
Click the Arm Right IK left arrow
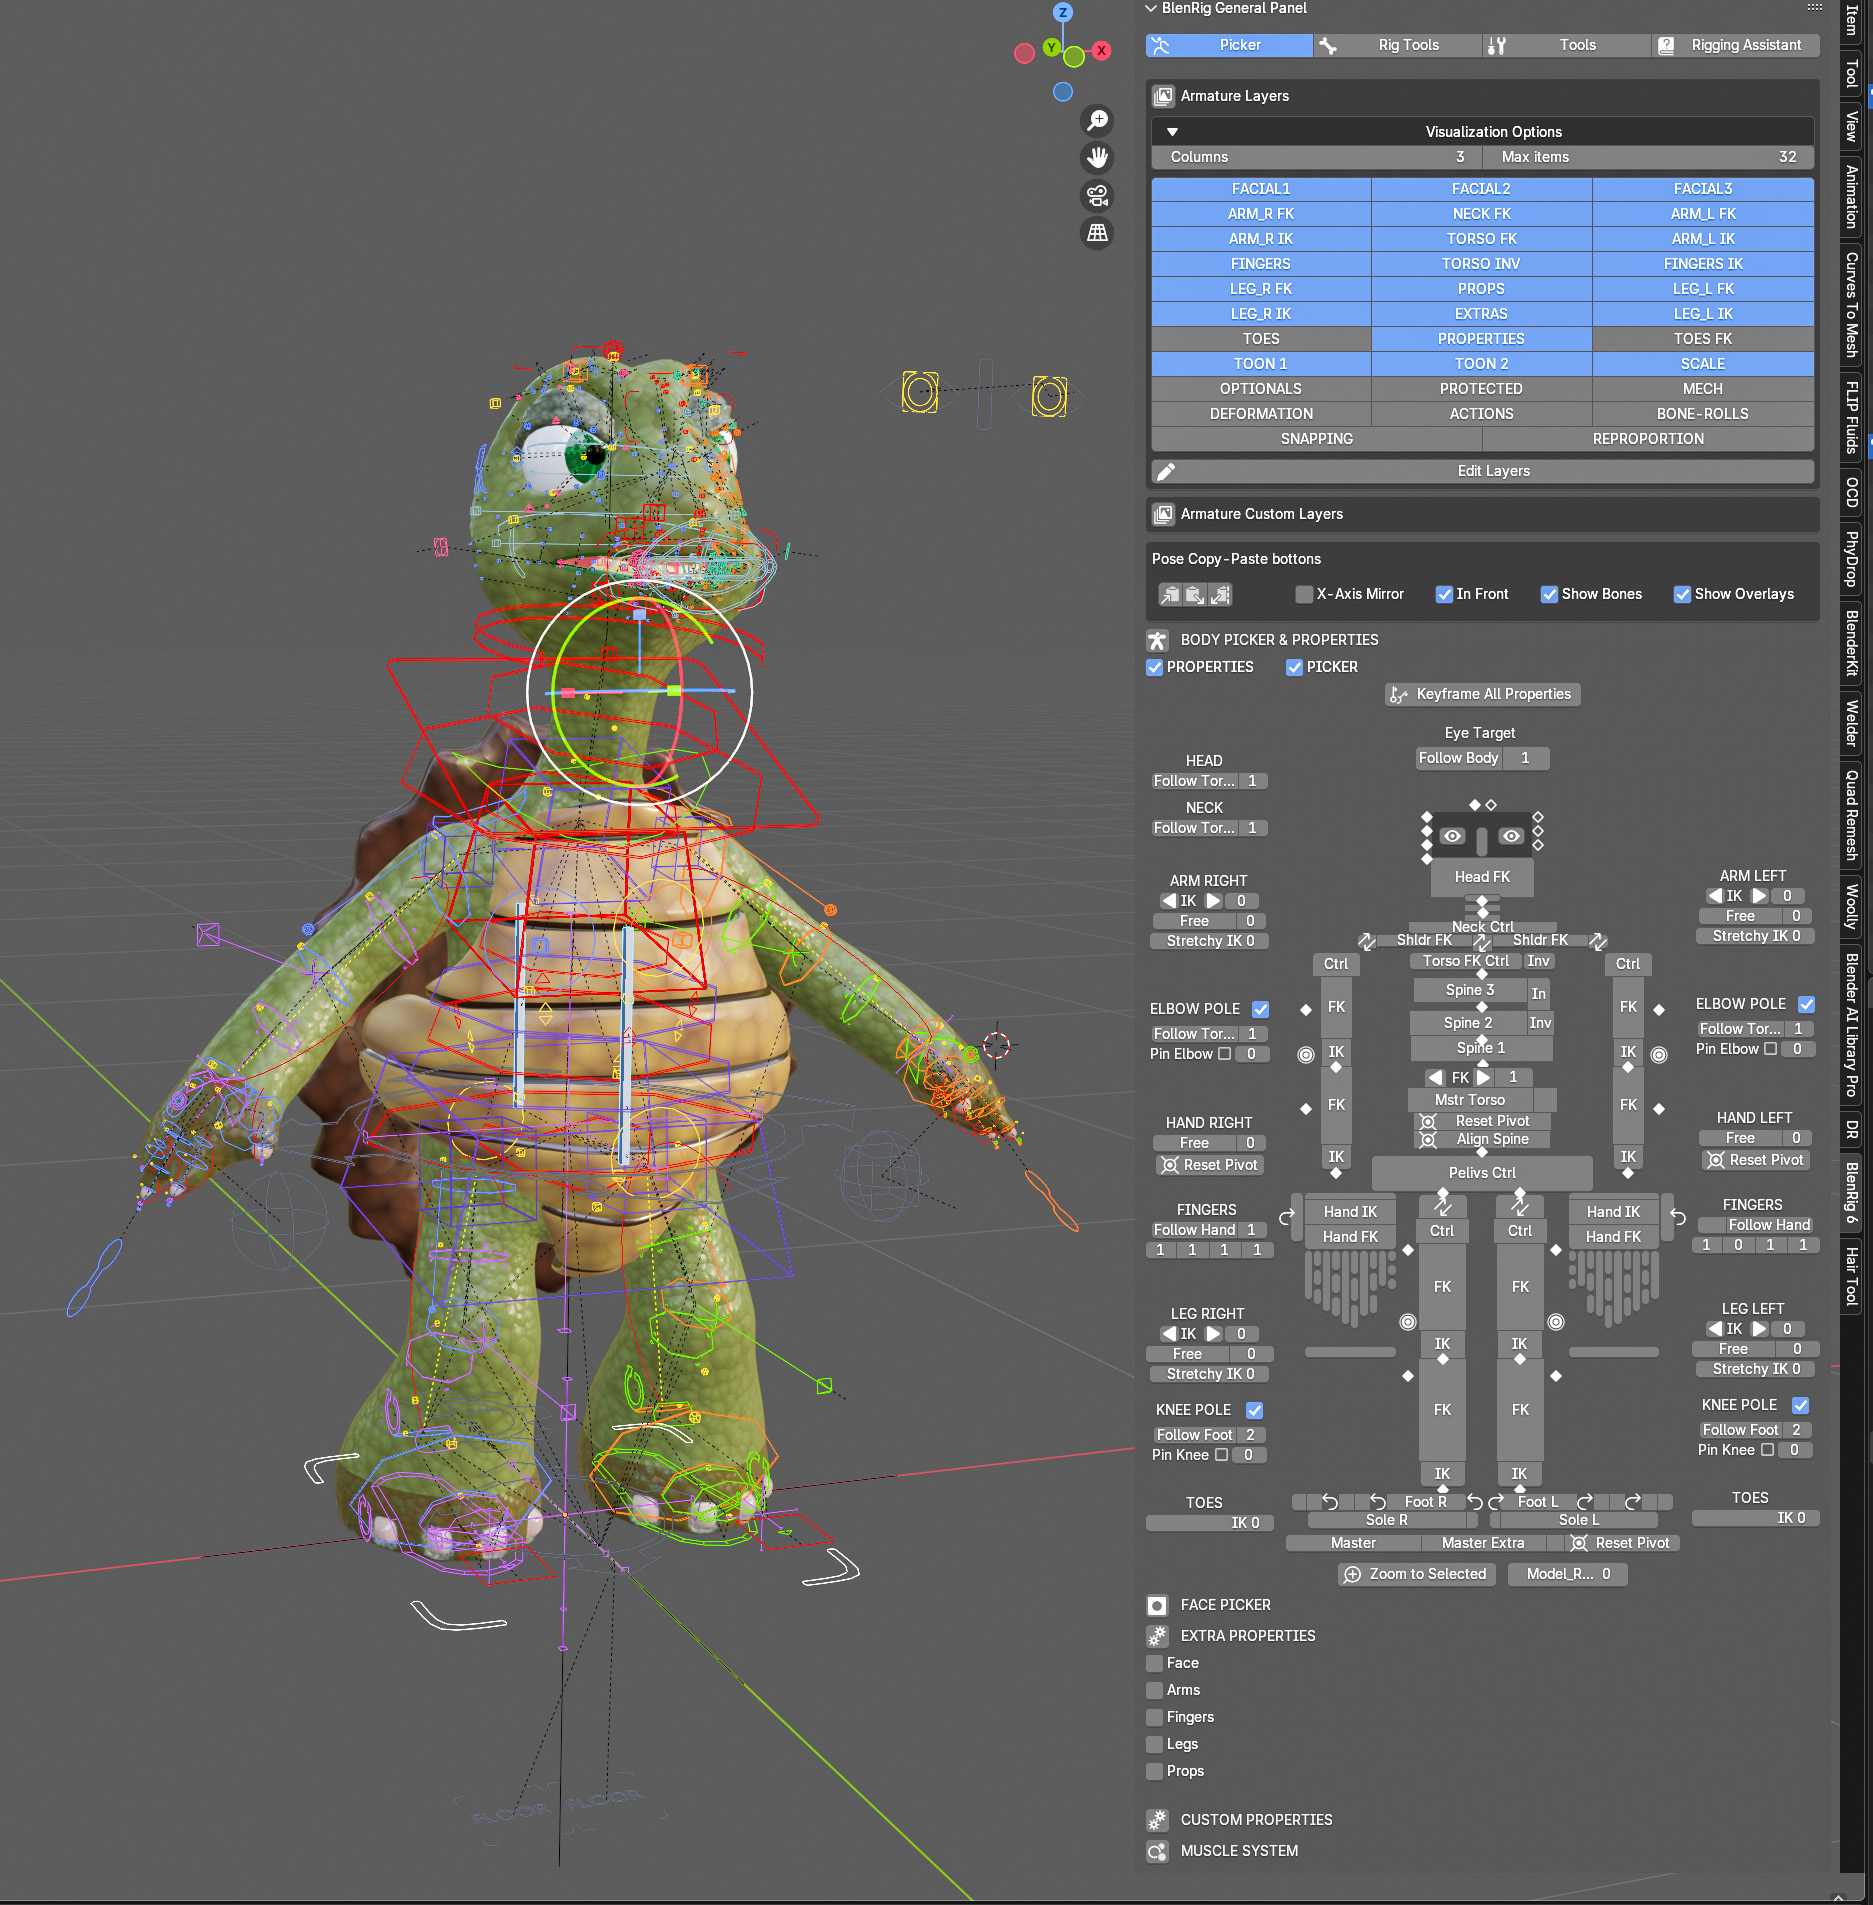(x=1168, y=901)
